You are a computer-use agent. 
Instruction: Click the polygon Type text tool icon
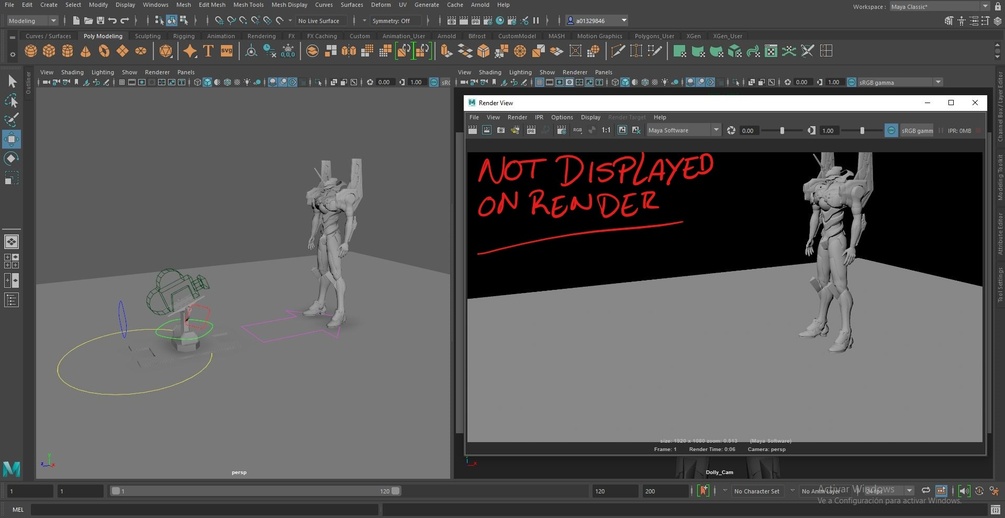click(x=208, y=51)
